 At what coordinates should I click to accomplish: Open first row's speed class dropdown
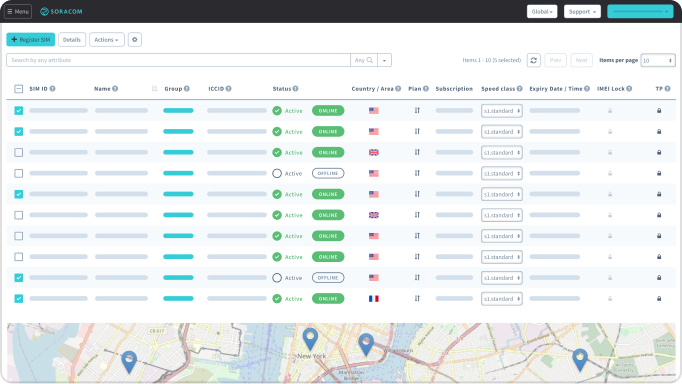501,111
